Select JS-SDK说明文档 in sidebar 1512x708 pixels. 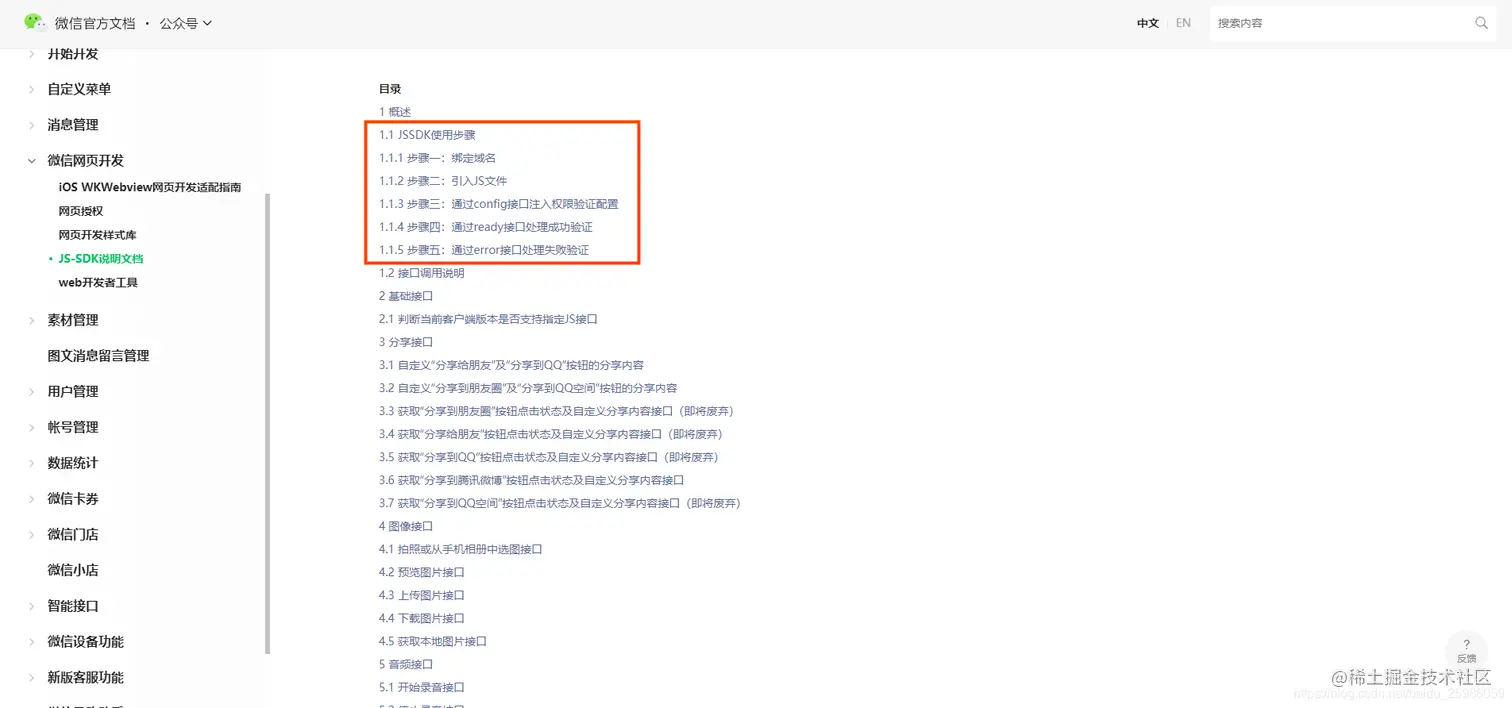click(x=100, y=259)
